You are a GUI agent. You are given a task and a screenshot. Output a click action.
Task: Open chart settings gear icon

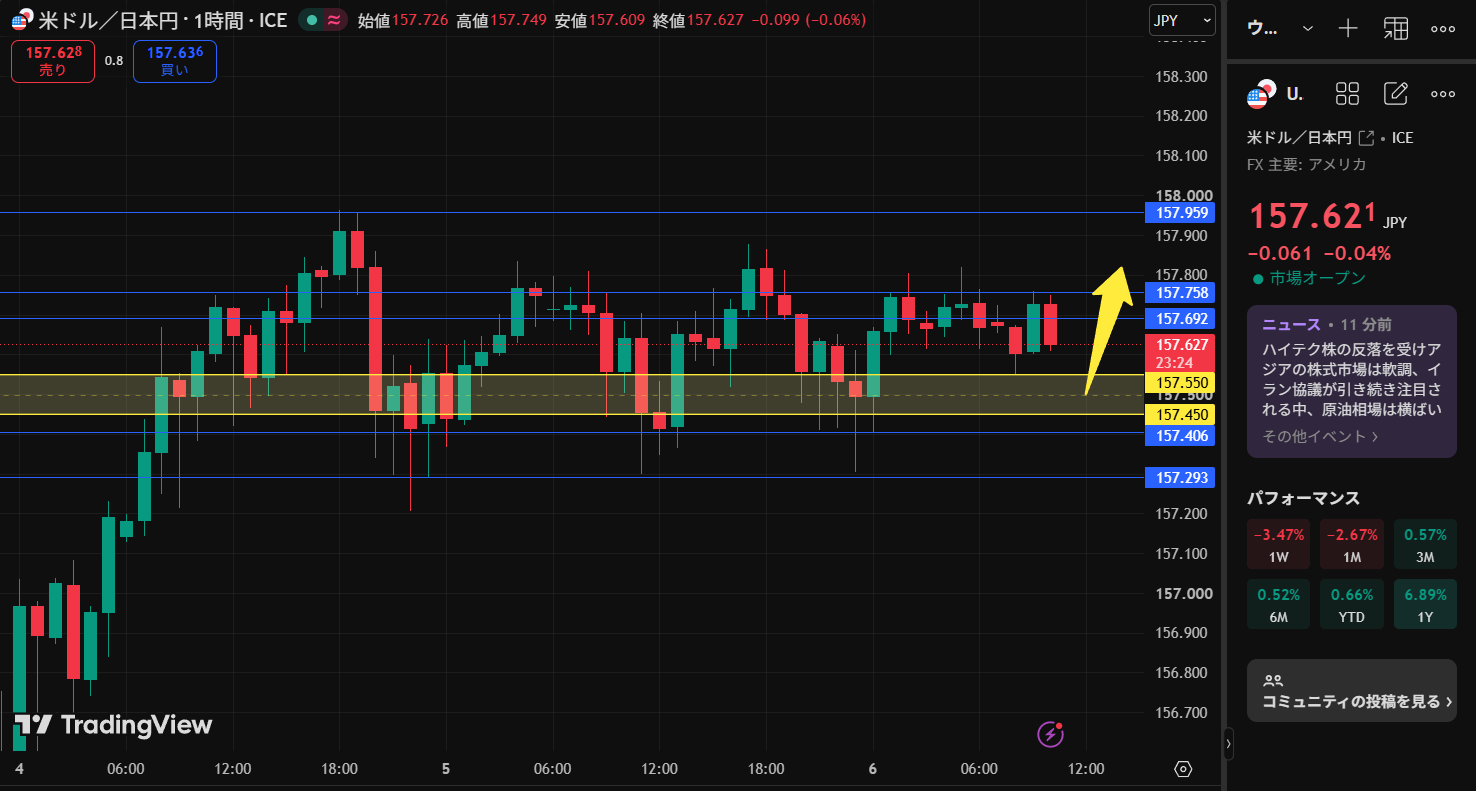click(1184, 769)
